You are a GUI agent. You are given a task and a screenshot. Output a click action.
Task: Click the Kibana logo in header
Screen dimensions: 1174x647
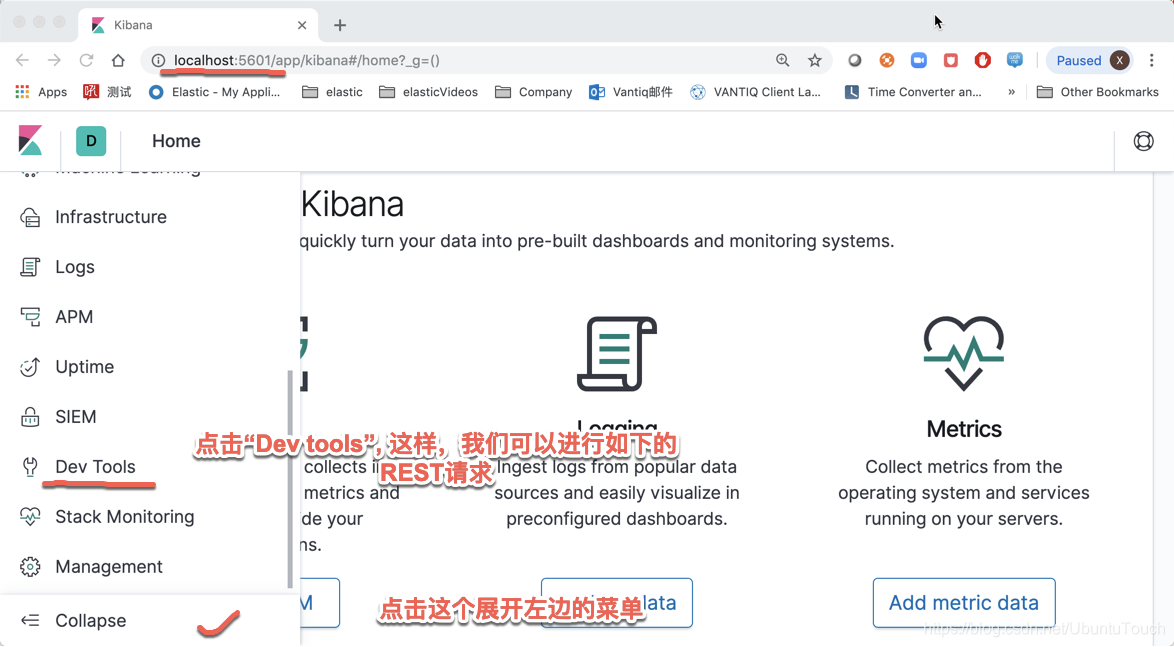coord(30,141)
